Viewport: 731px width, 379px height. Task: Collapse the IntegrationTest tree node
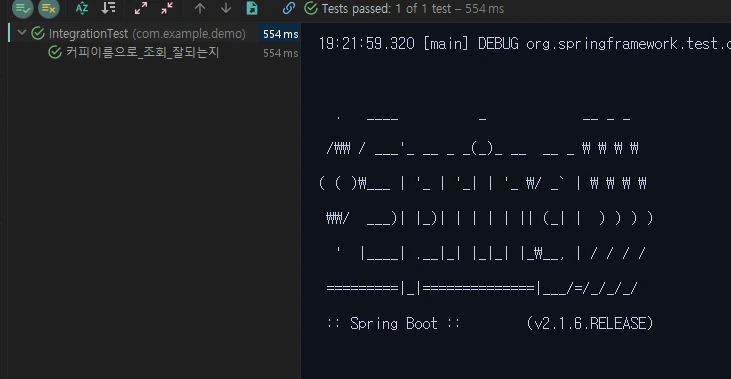coord(21,33)
